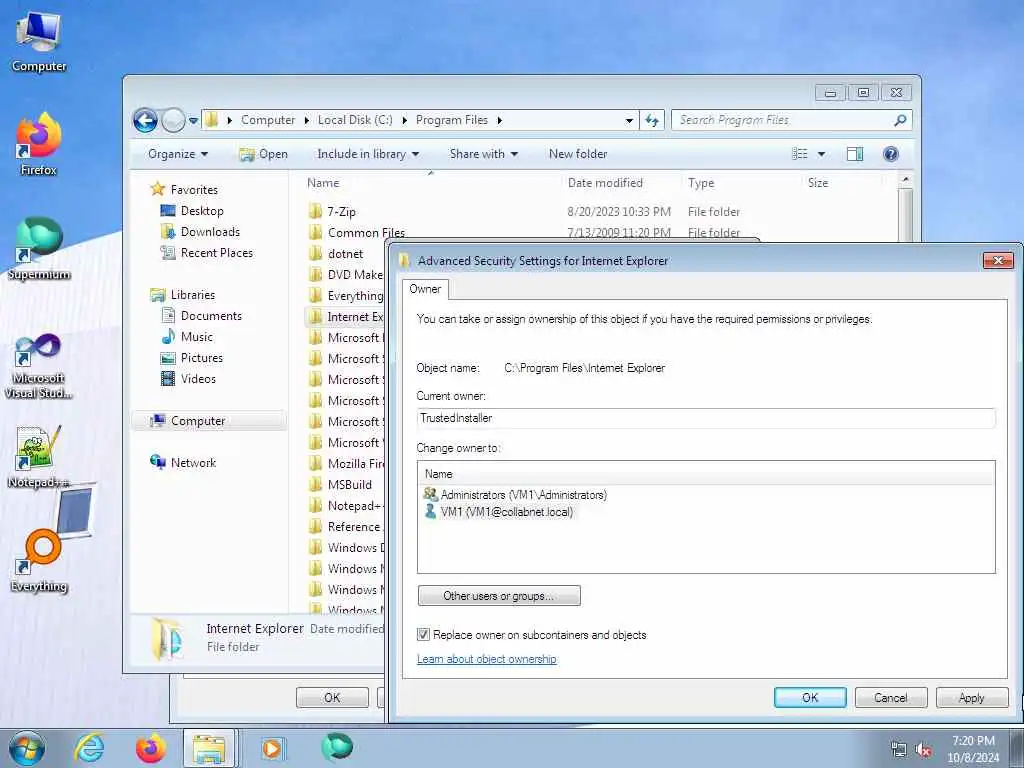Select Computer in navigation pane
This screenshot has height=768, width=1024.
[x=198, y=421]
